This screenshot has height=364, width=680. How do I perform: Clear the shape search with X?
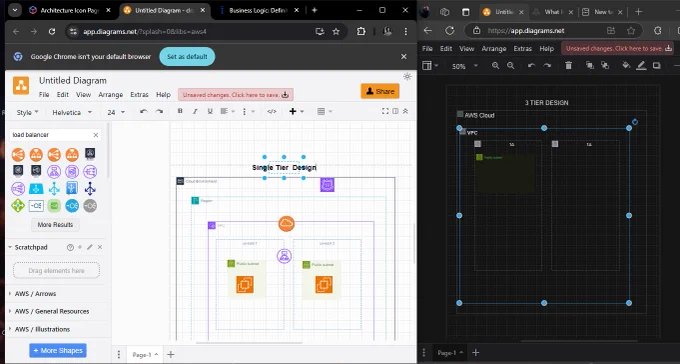pyautogui.click(x=96, y=135)
